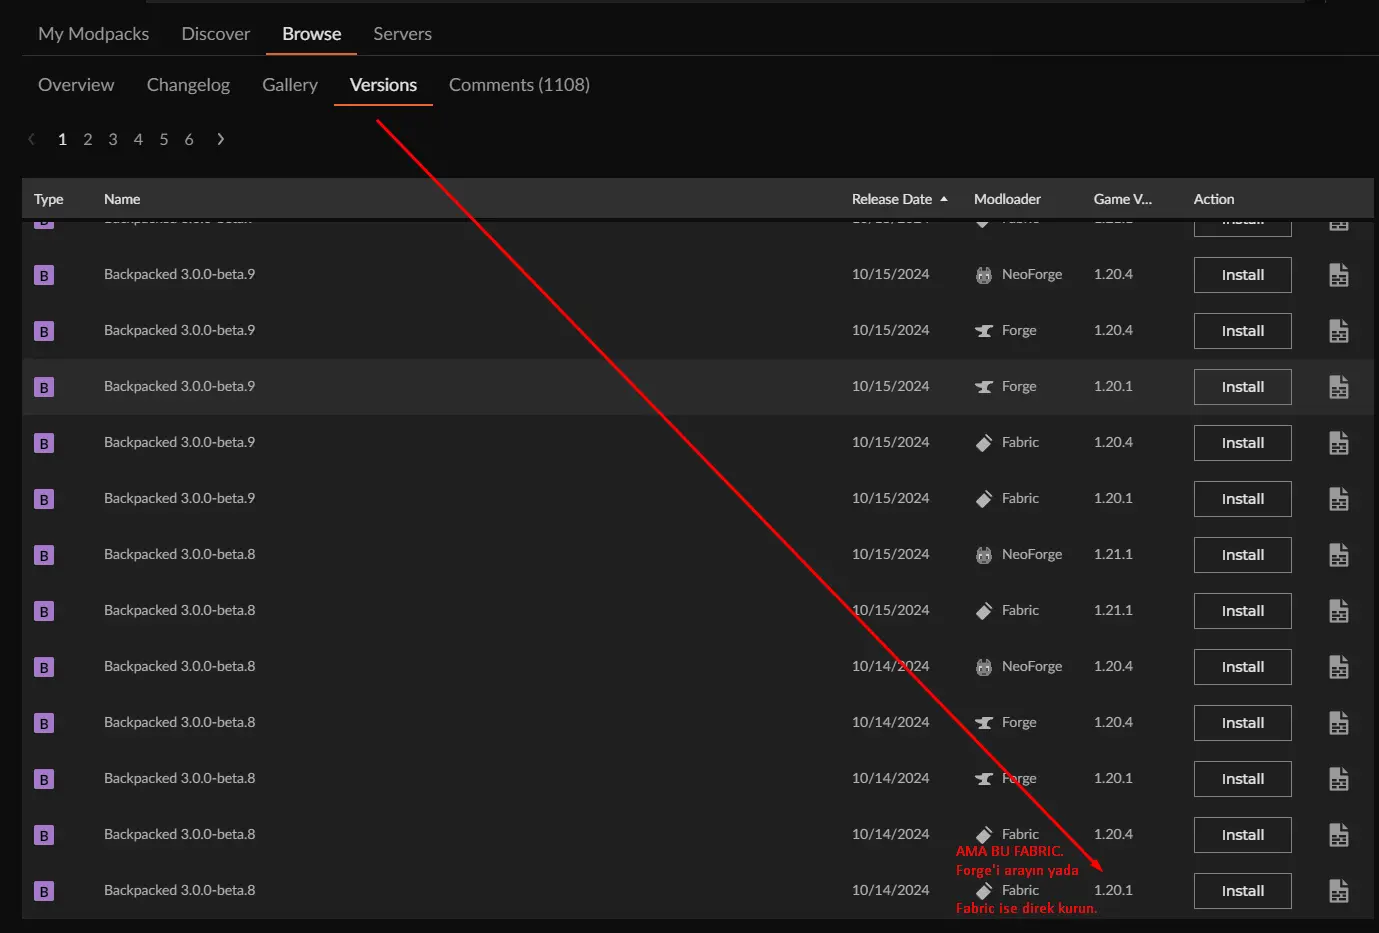This screenshot has height=933, width=1379.
Task: Click NeoForge icon in beta.8 1.20.4 row
Action: click(984, 667)
